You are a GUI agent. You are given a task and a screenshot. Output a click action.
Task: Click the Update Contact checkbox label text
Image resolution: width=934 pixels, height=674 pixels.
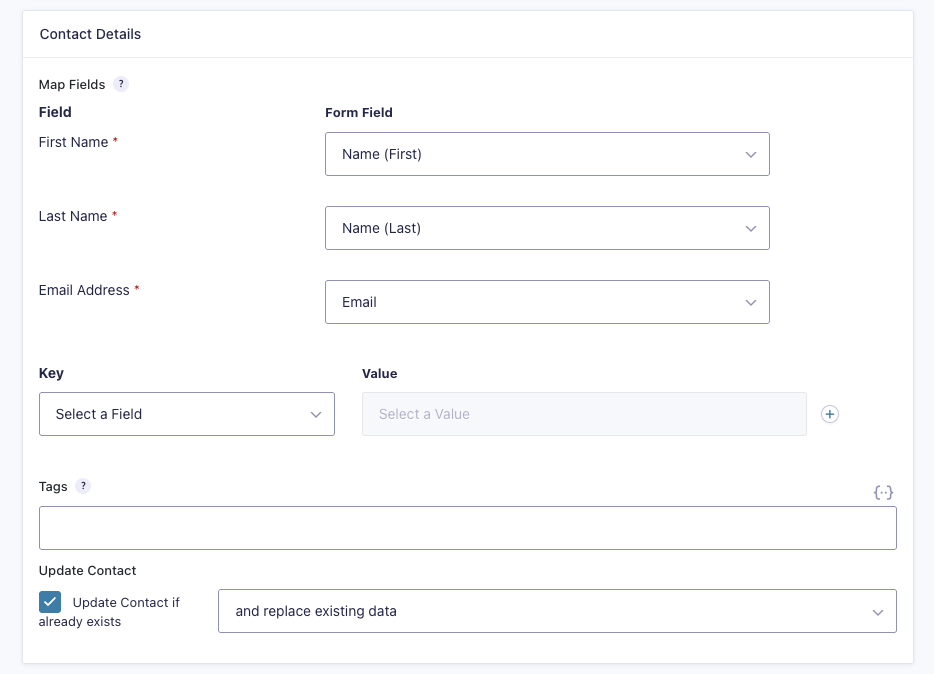point(109,611)
